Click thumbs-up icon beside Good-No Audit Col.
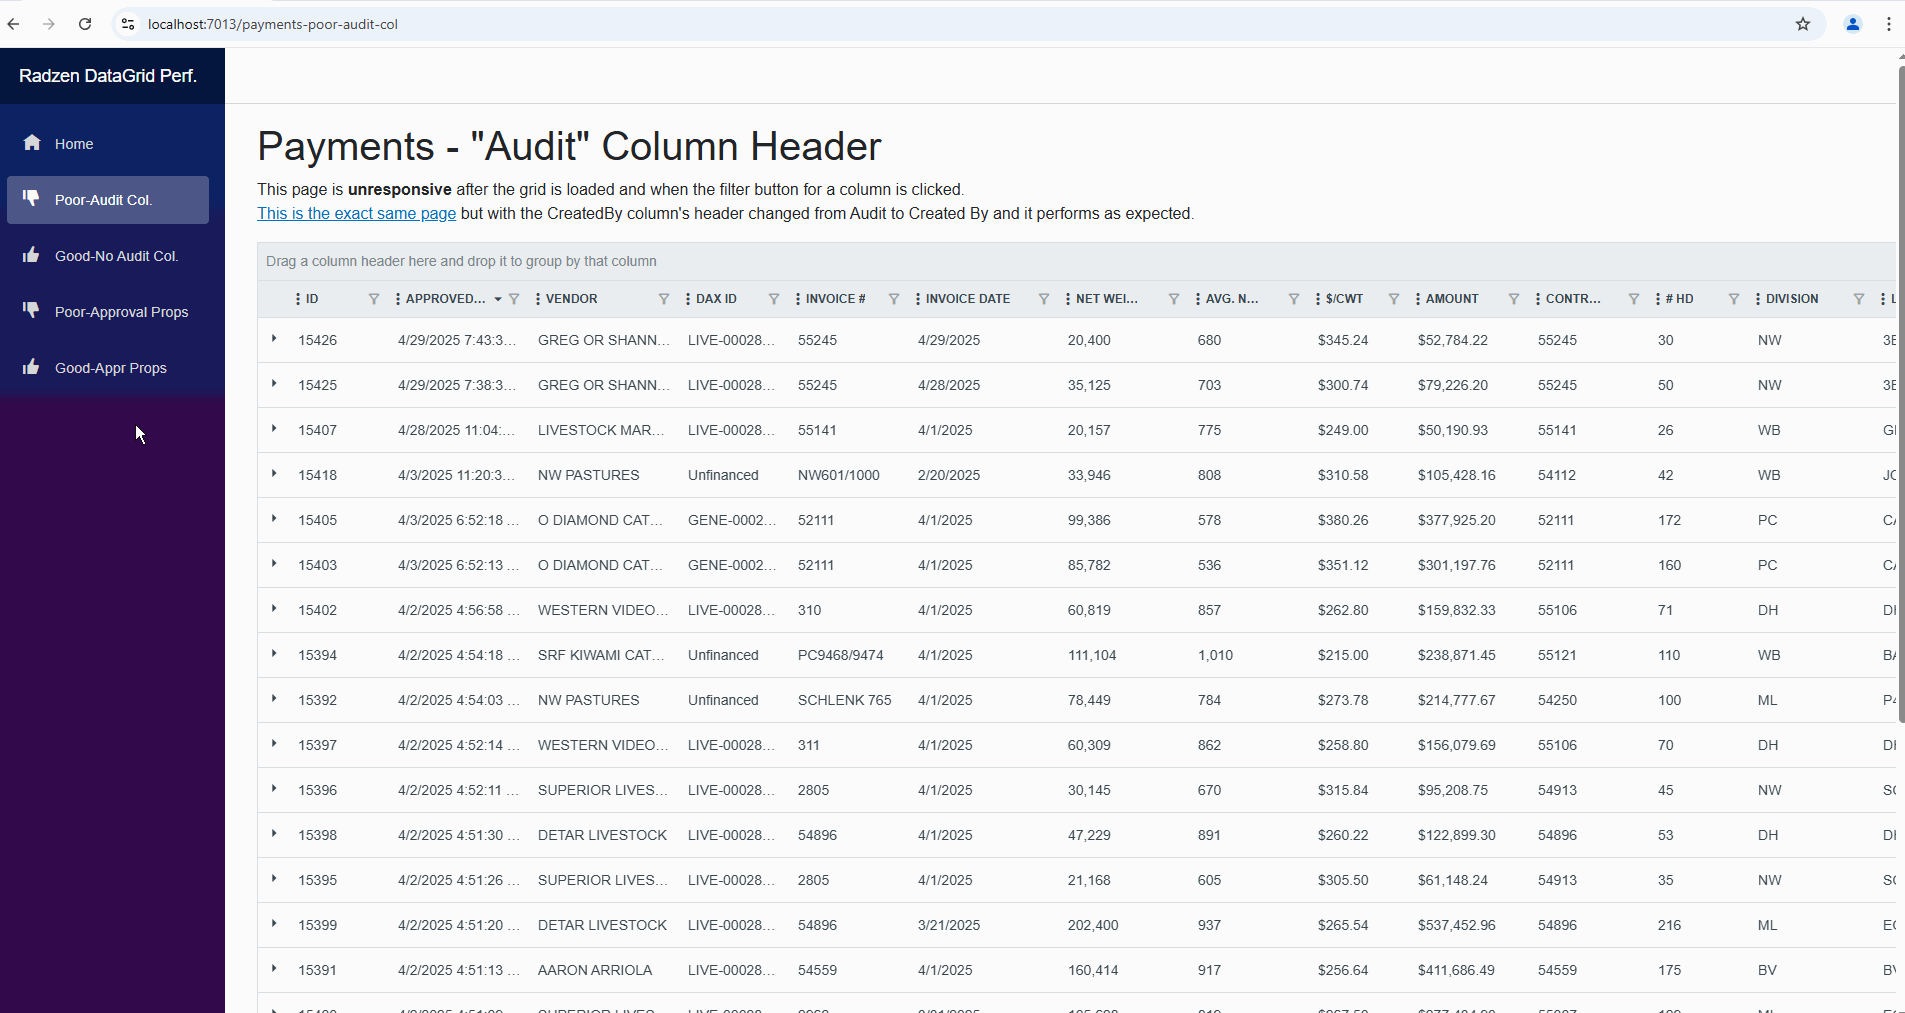Image resolution: width=1905 pixels, height=1013 pixels. pos(32,255)
